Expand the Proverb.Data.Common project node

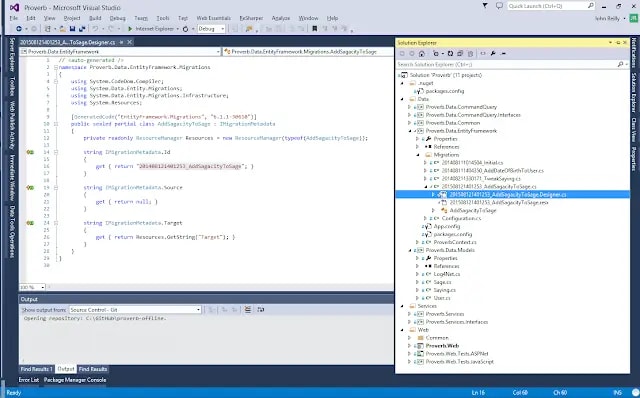pos(409,123)
